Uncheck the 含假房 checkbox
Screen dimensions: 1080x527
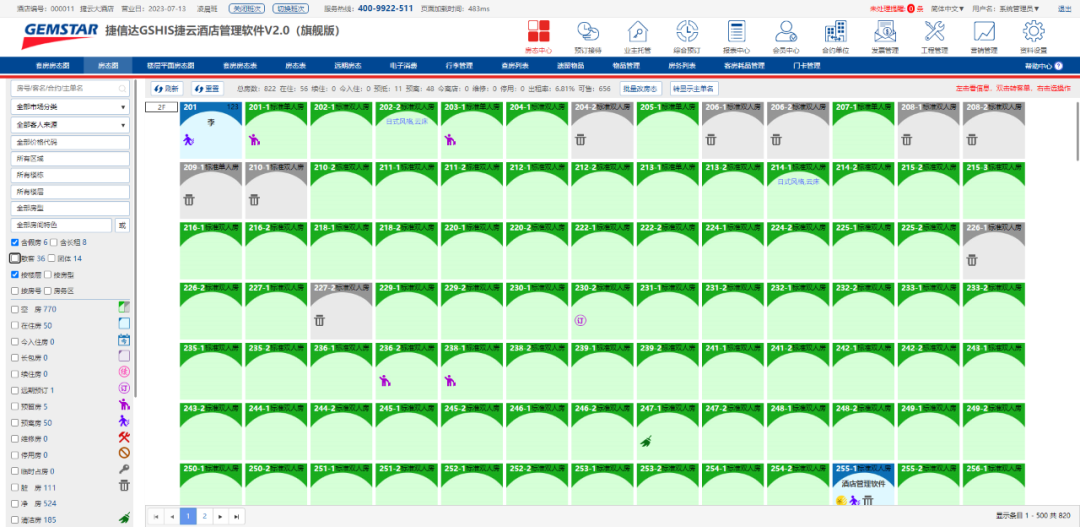(14, 243)
